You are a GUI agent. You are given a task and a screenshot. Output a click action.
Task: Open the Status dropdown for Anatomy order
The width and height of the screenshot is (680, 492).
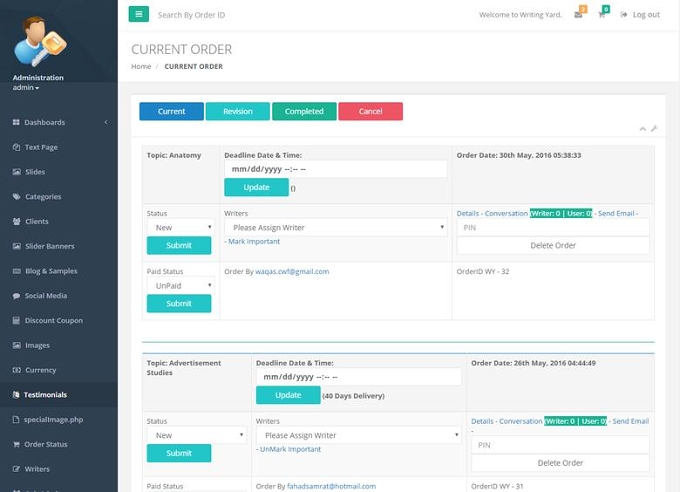[x=180, y=227]
